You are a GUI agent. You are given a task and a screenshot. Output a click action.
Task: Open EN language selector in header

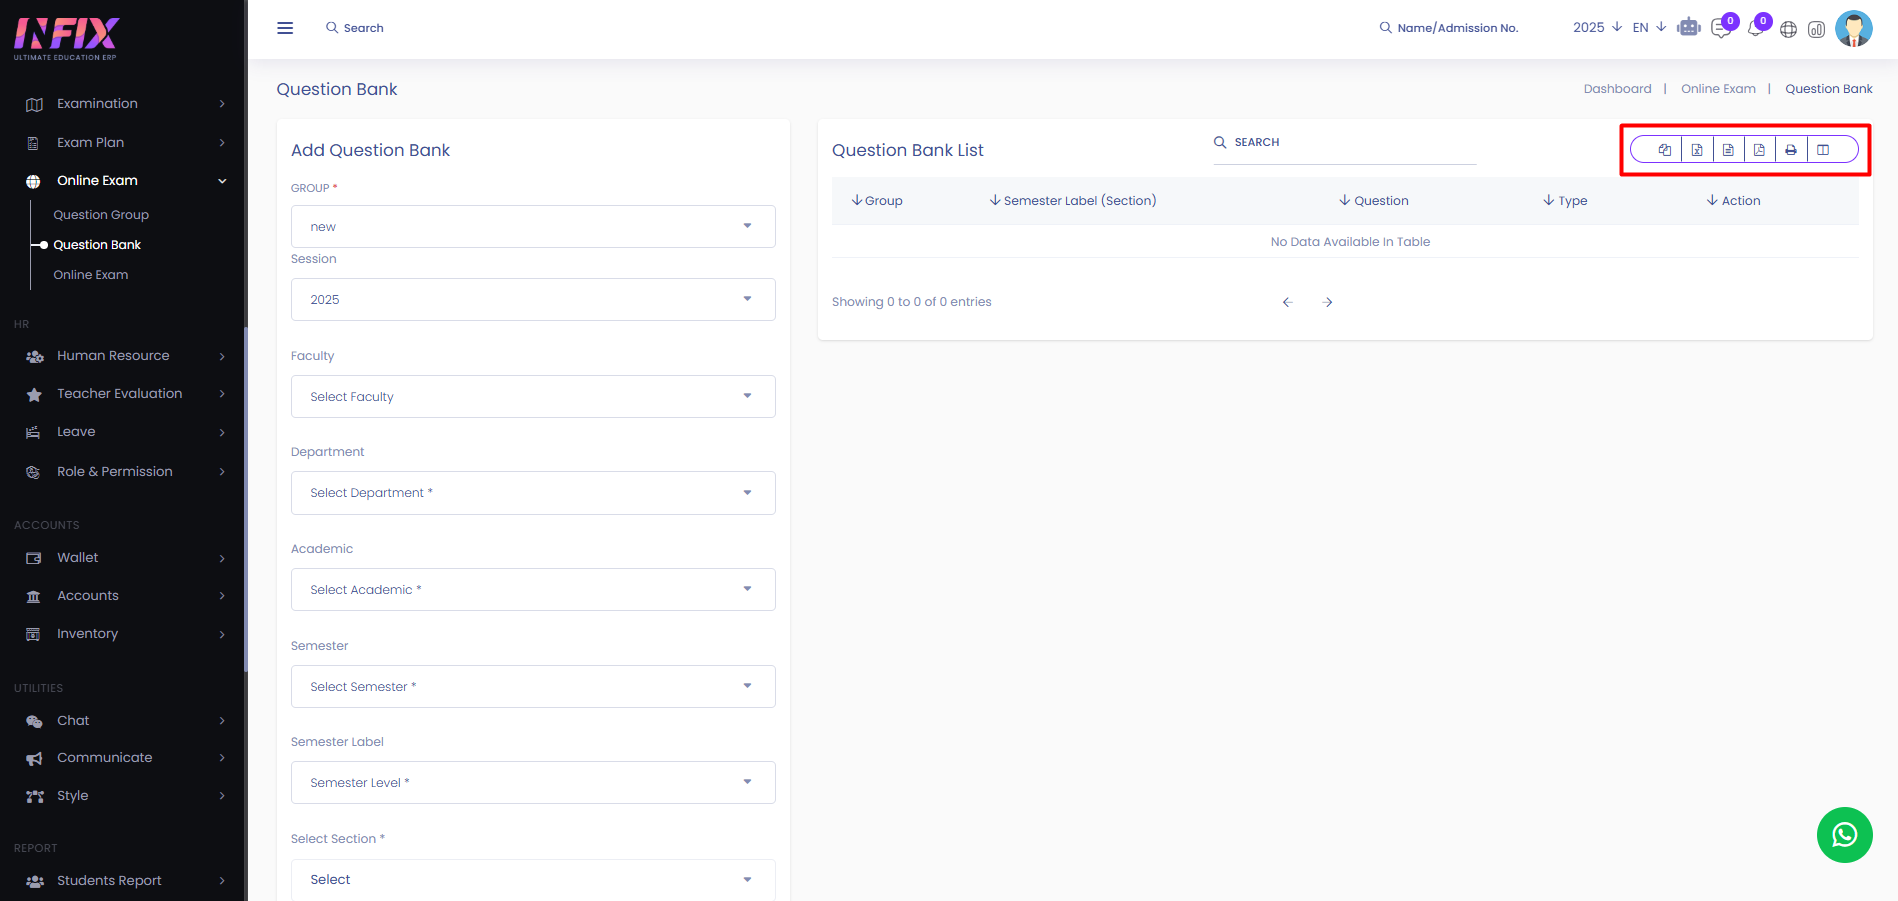[x=1649, y=27]
